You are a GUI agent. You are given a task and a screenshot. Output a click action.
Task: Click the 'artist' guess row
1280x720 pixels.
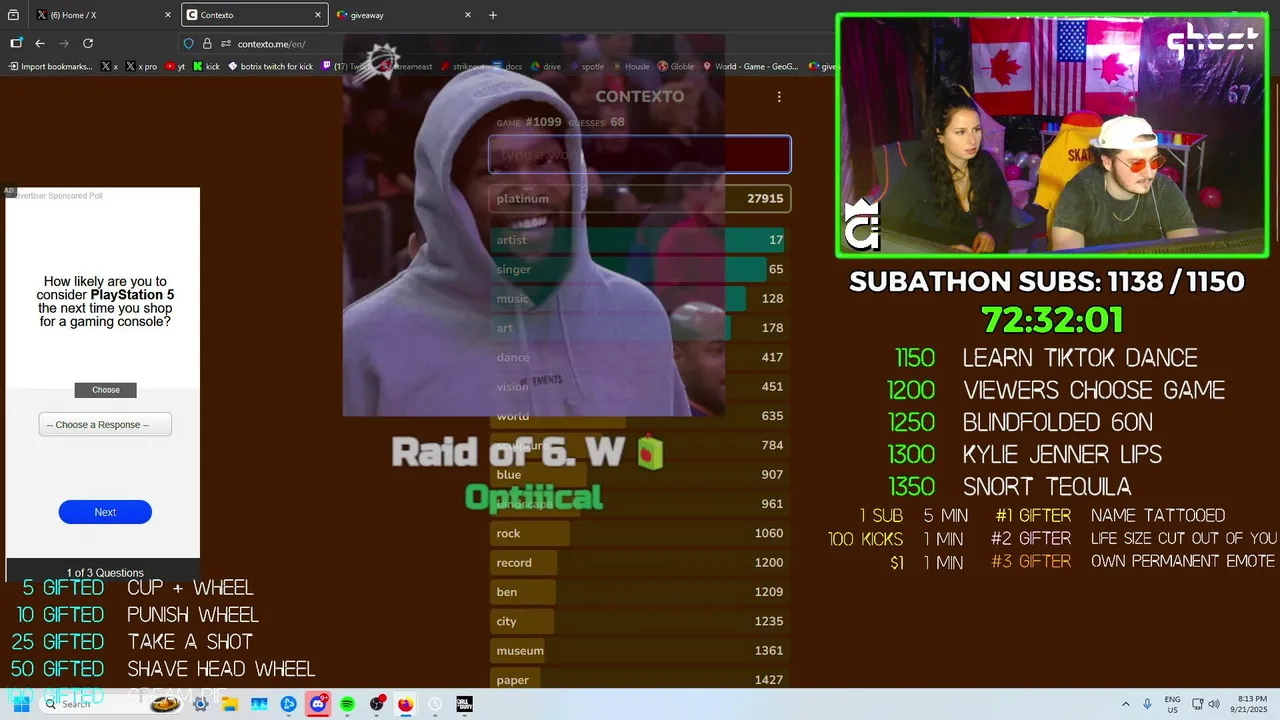(x=640, y=240)
